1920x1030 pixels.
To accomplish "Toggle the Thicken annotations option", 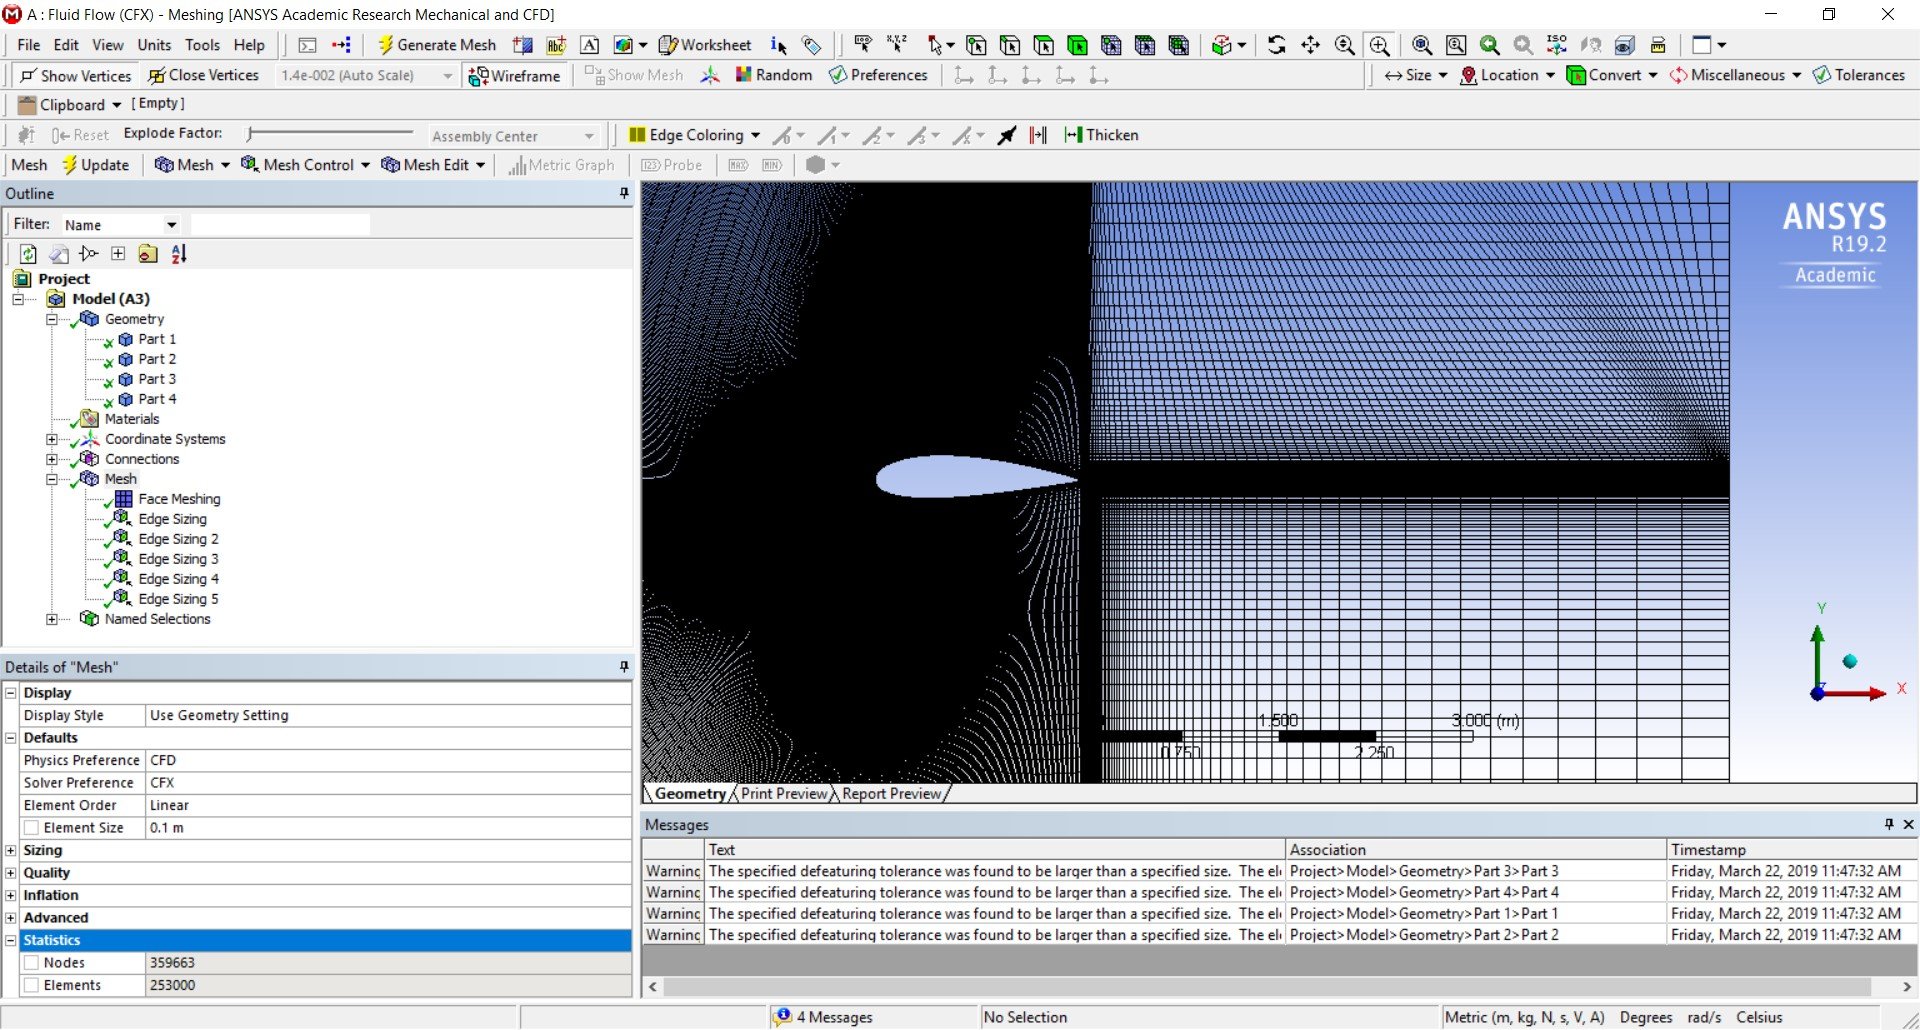I will 1101,135.
